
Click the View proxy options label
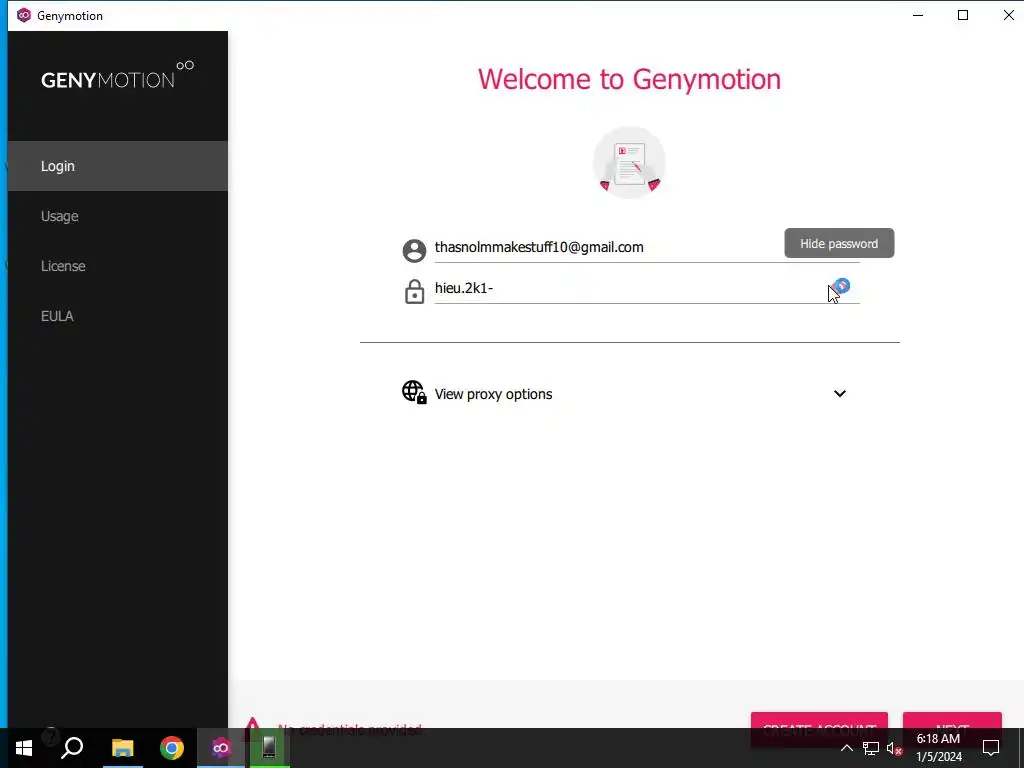(493, 394)
